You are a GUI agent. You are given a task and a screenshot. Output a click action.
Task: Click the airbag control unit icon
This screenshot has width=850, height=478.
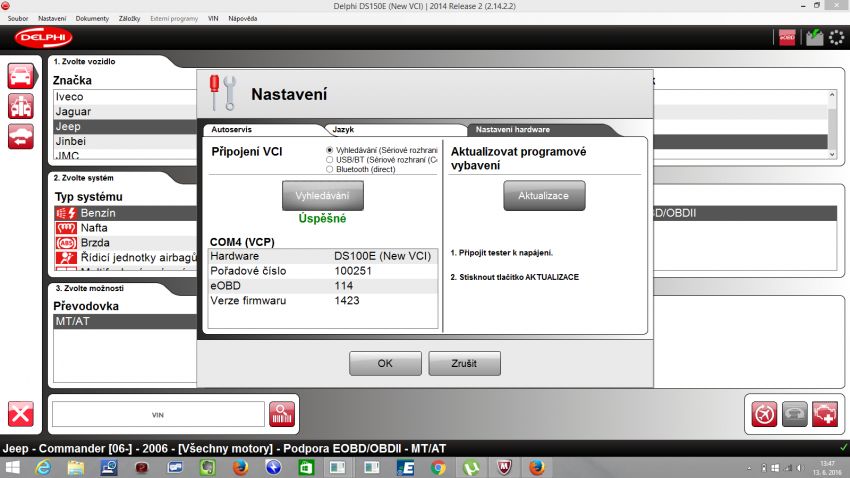(66, 258)
